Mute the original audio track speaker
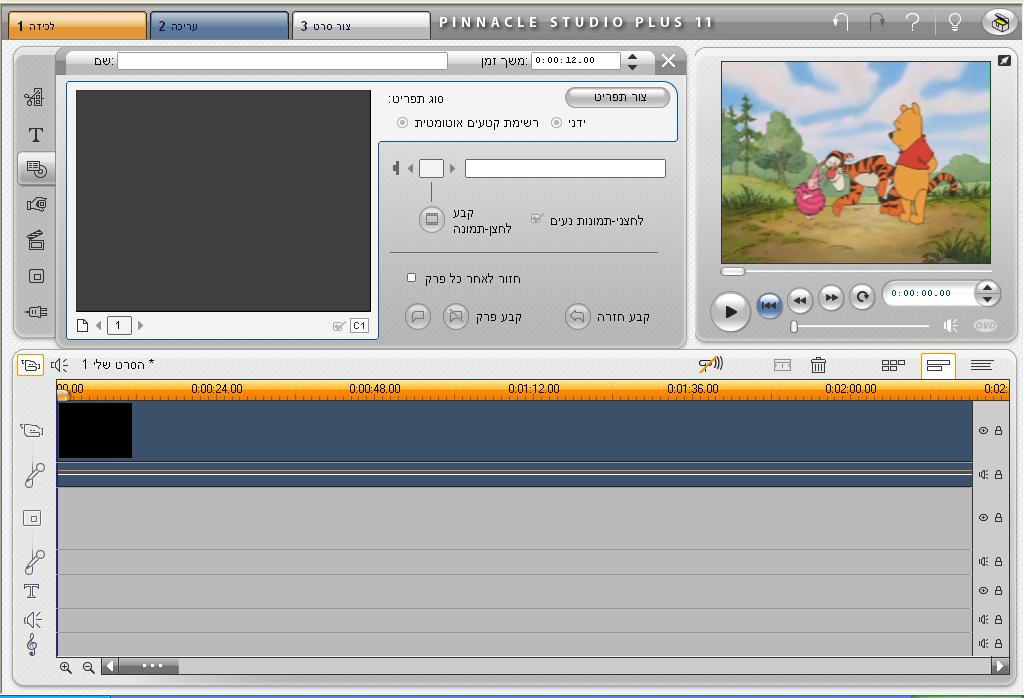 click(984, 475)
